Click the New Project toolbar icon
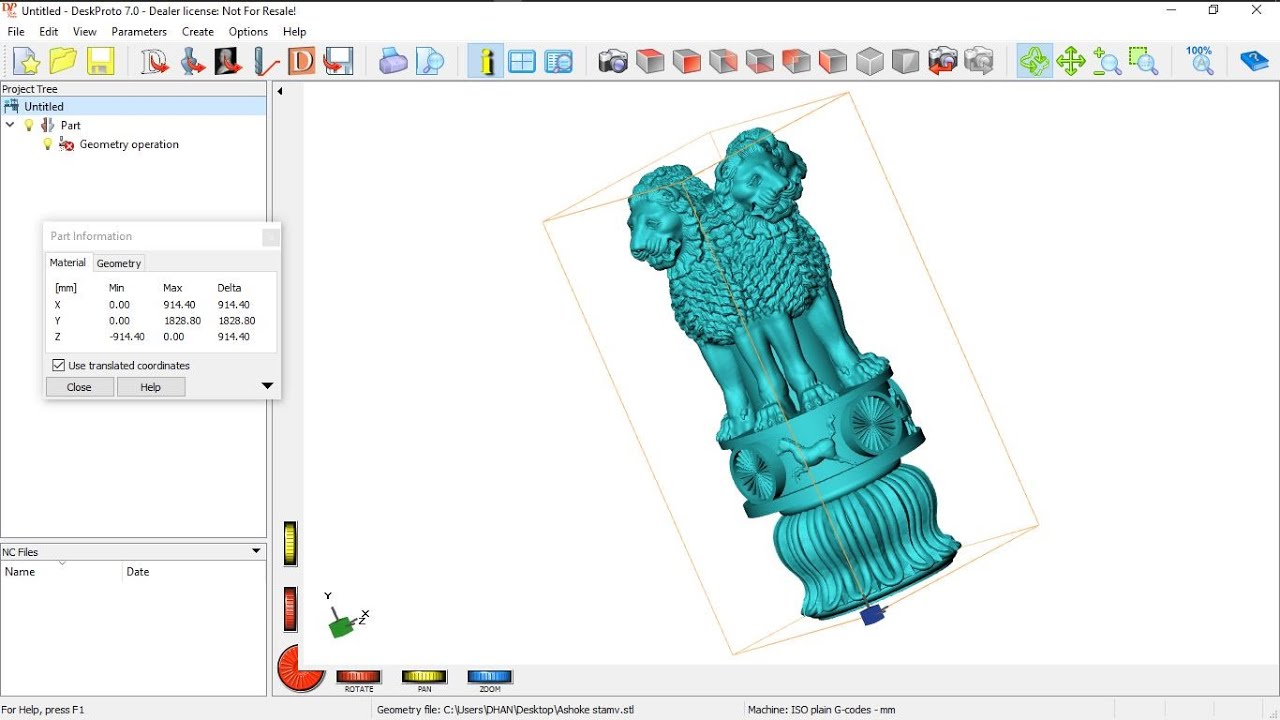The width and height of the screenshot is (1280, 720). (27, 62)
